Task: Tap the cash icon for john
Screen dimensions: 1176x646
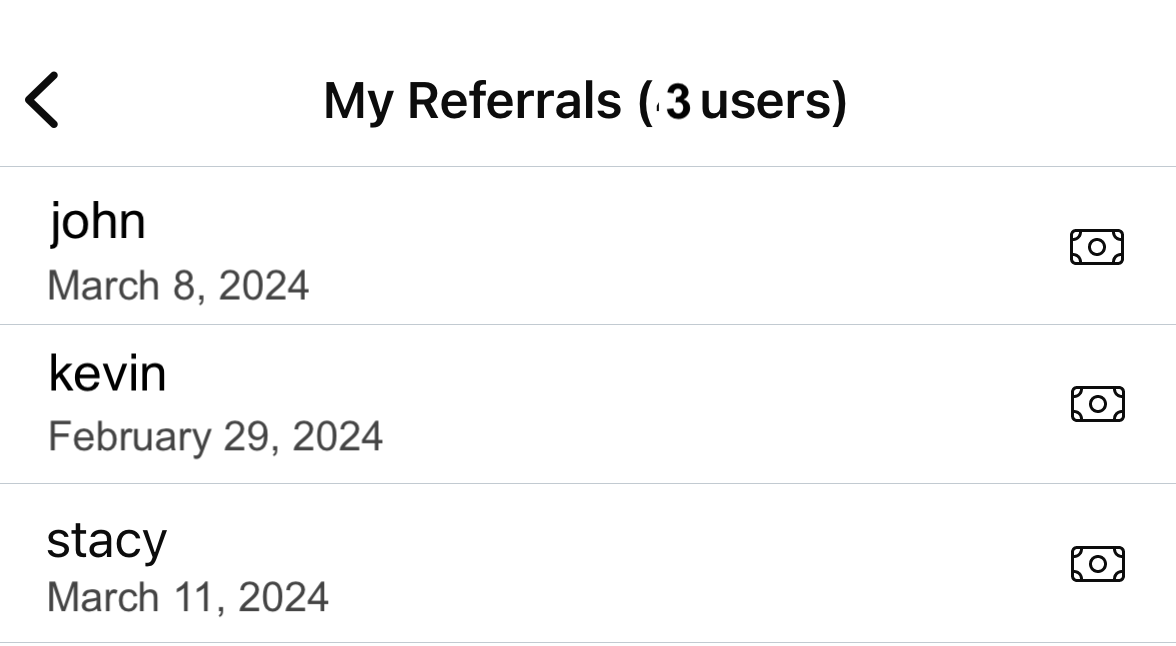Action: coord(1097,246)
